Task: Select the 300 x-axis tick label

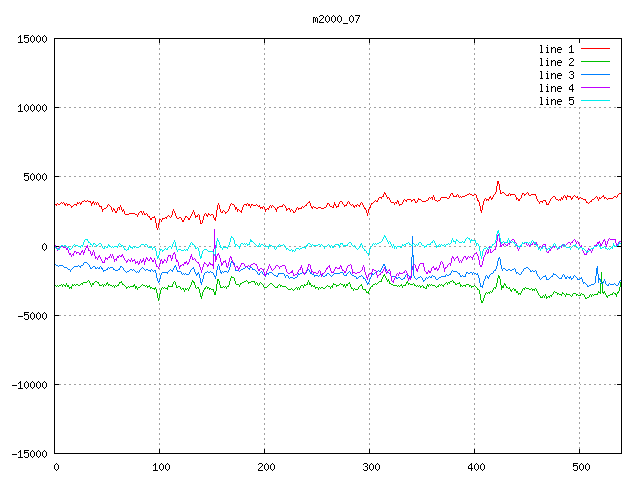Action: [x=370, y=467]
